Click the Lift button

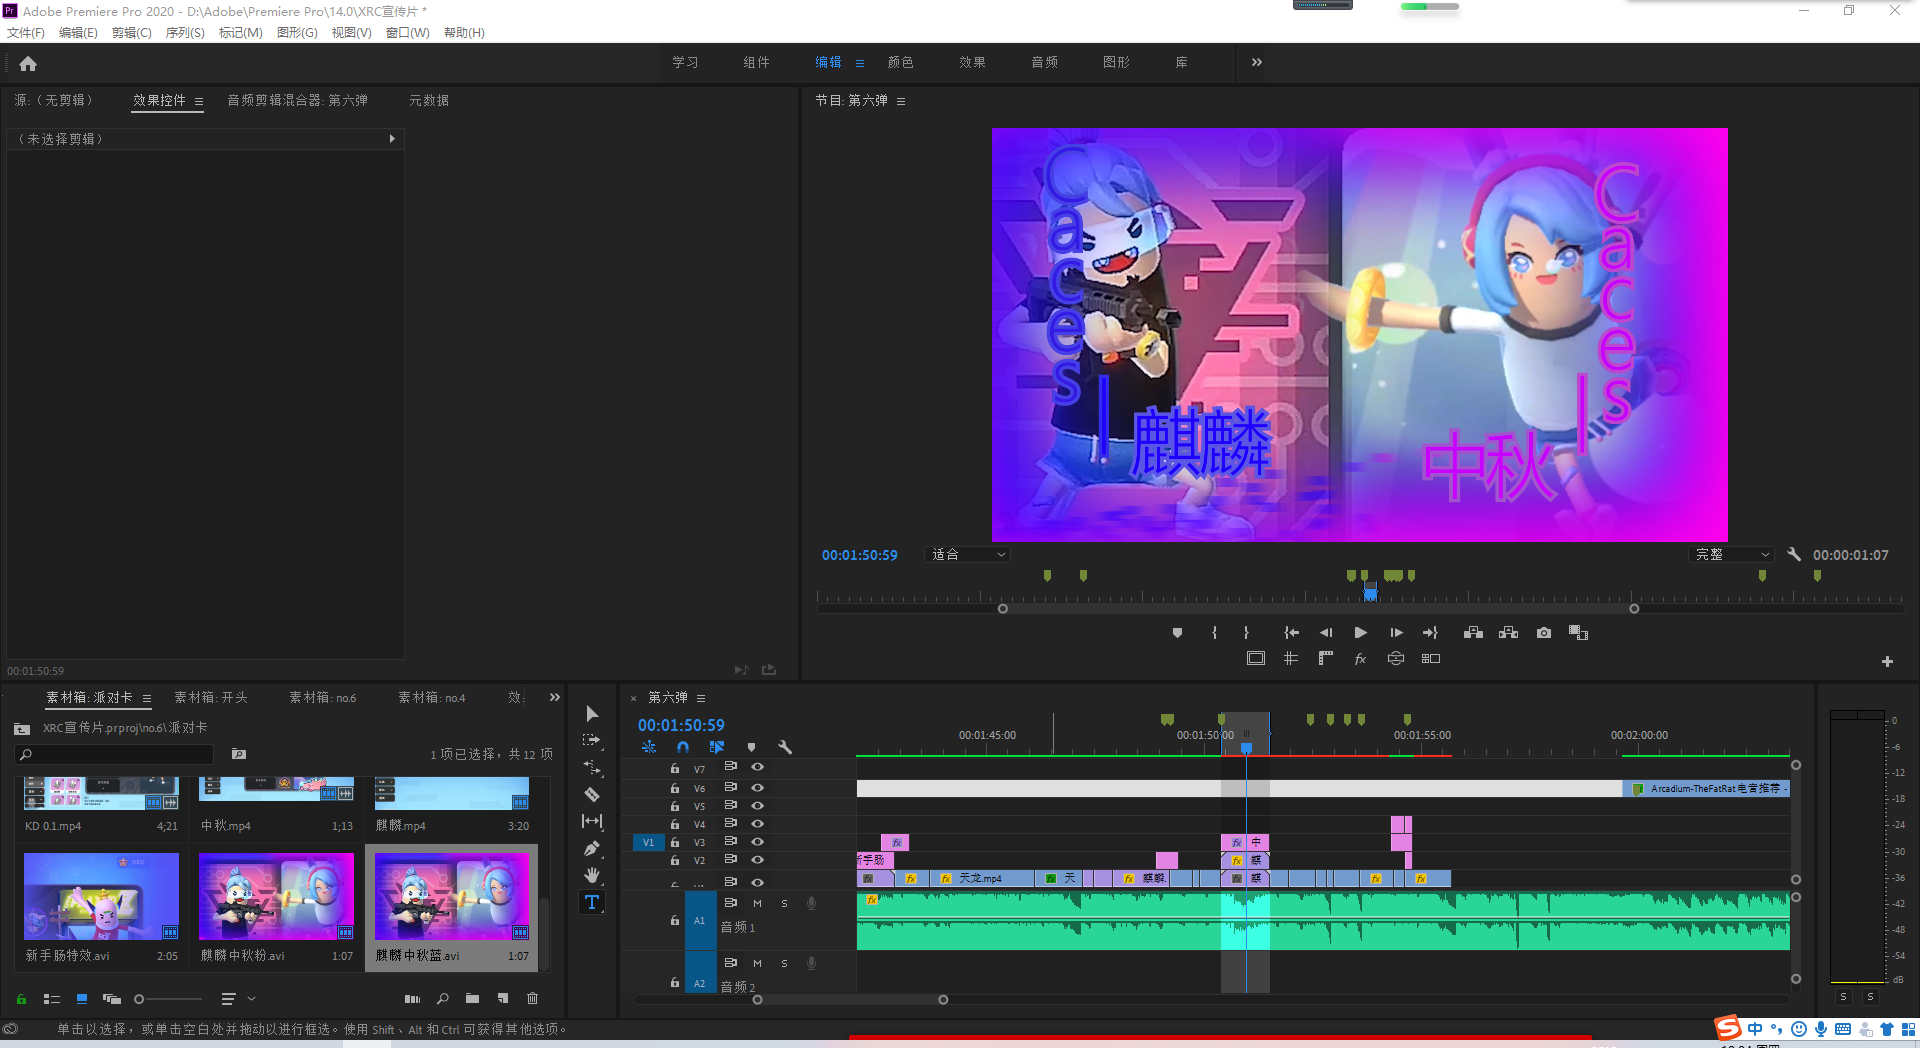click(x=1473, y=632)
